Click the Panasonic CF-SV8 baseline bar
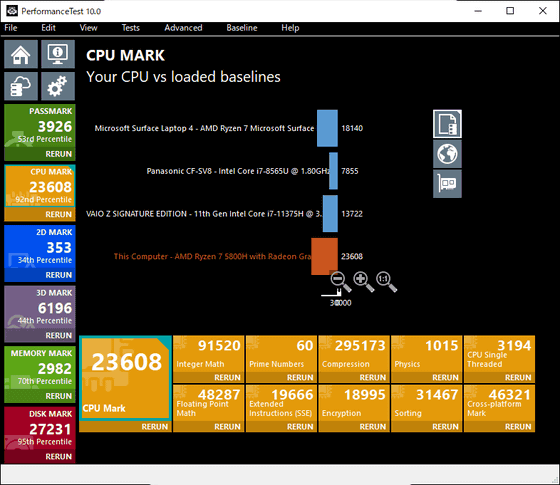 coord(333,171)
